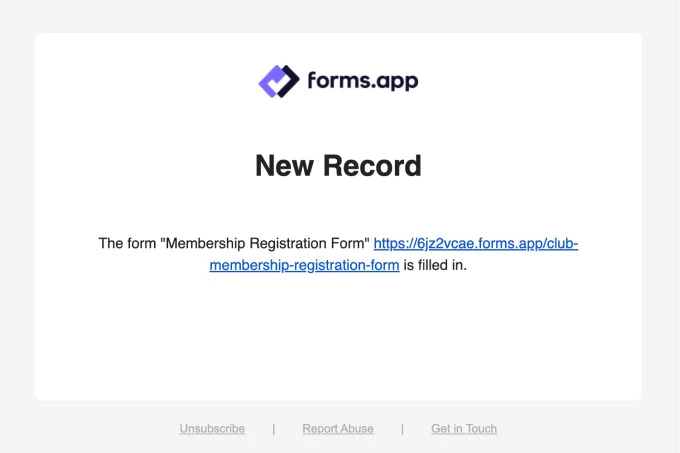Follow the Get in Touch link
The width and height of the screenshot is (680, 453).
[x=464, y=429]
